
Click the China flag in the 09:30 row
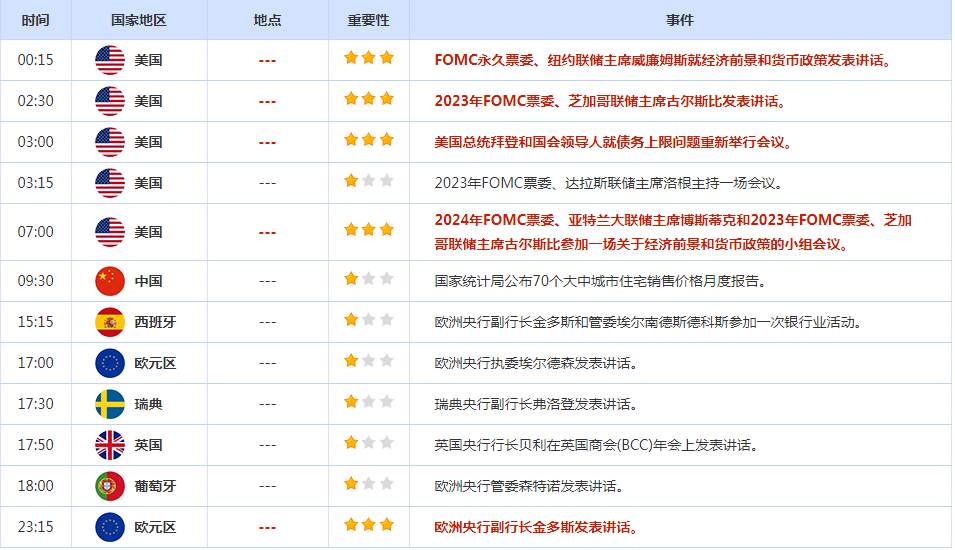point(110,281)
